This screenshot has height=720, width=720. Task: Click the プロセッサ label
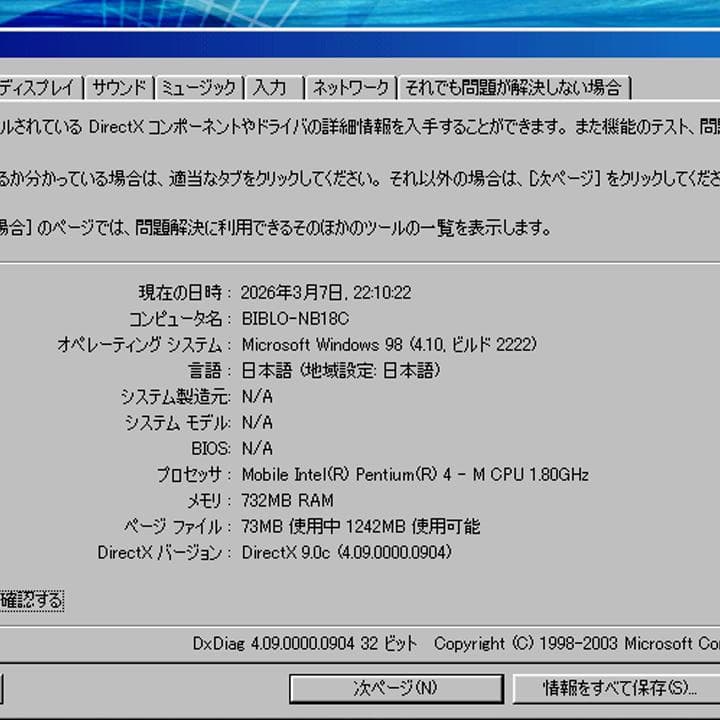tap(194, 474)
